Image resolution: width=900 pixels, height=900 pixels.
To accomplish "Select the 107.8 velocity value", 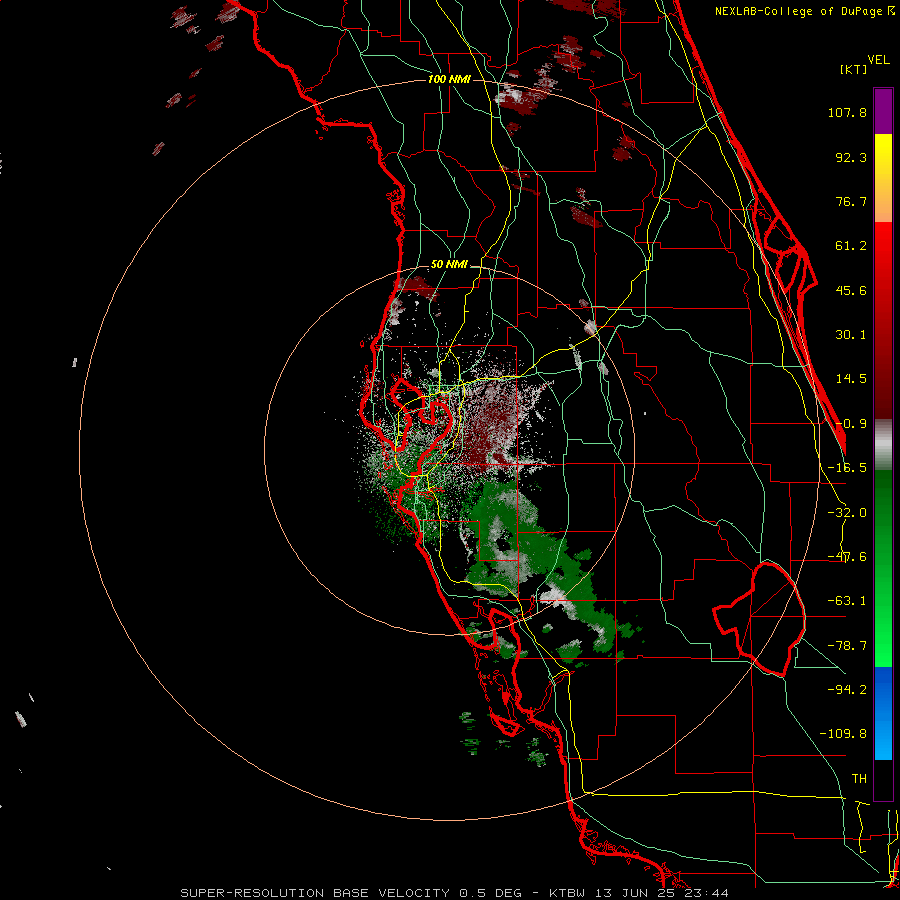I will tap(847, 112).
